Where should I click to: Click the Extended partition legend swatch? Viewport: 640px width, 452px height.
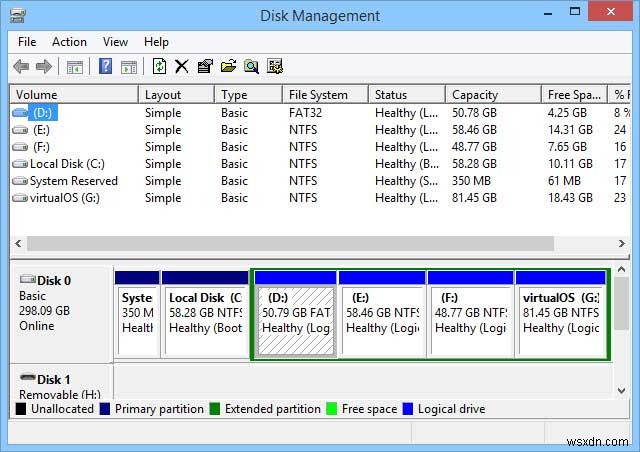(x=215, y=409)
